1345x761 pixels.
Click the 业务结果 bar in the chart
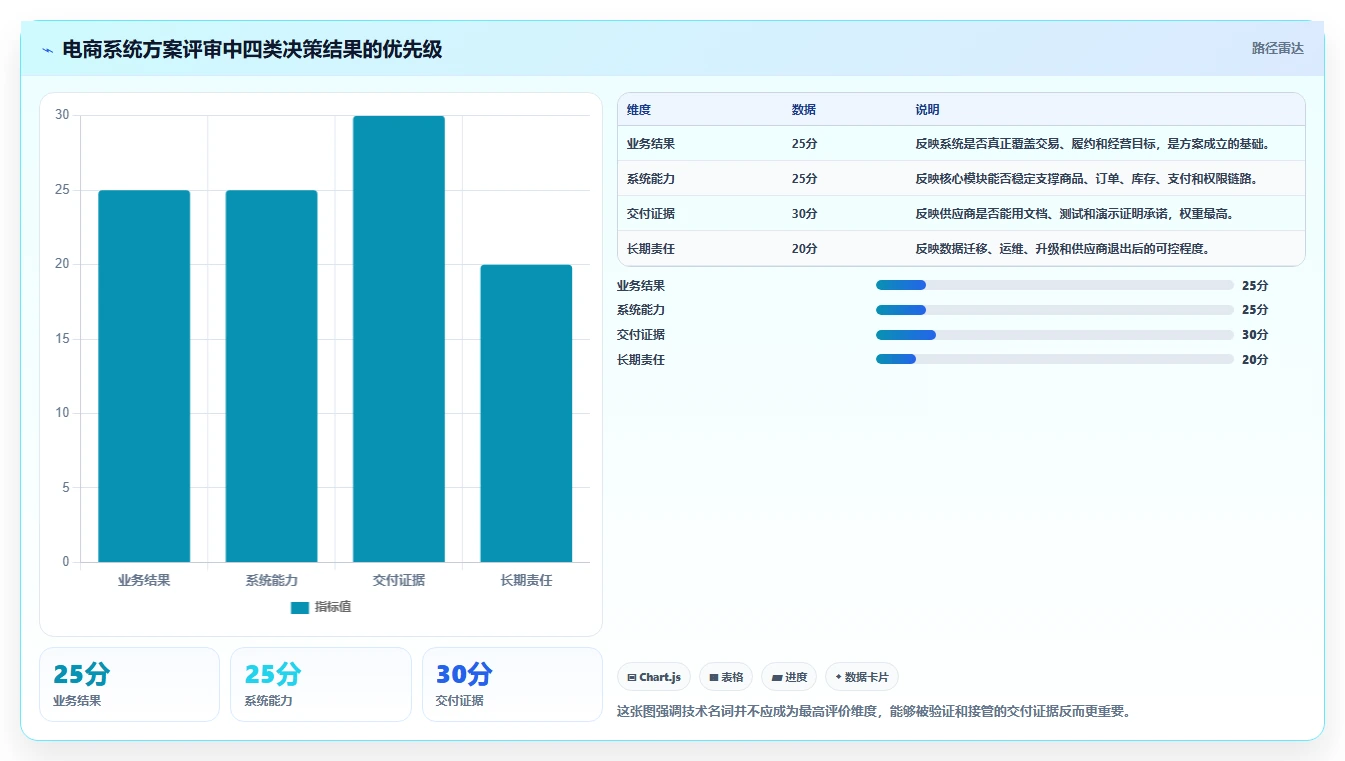tap(144, 376)
